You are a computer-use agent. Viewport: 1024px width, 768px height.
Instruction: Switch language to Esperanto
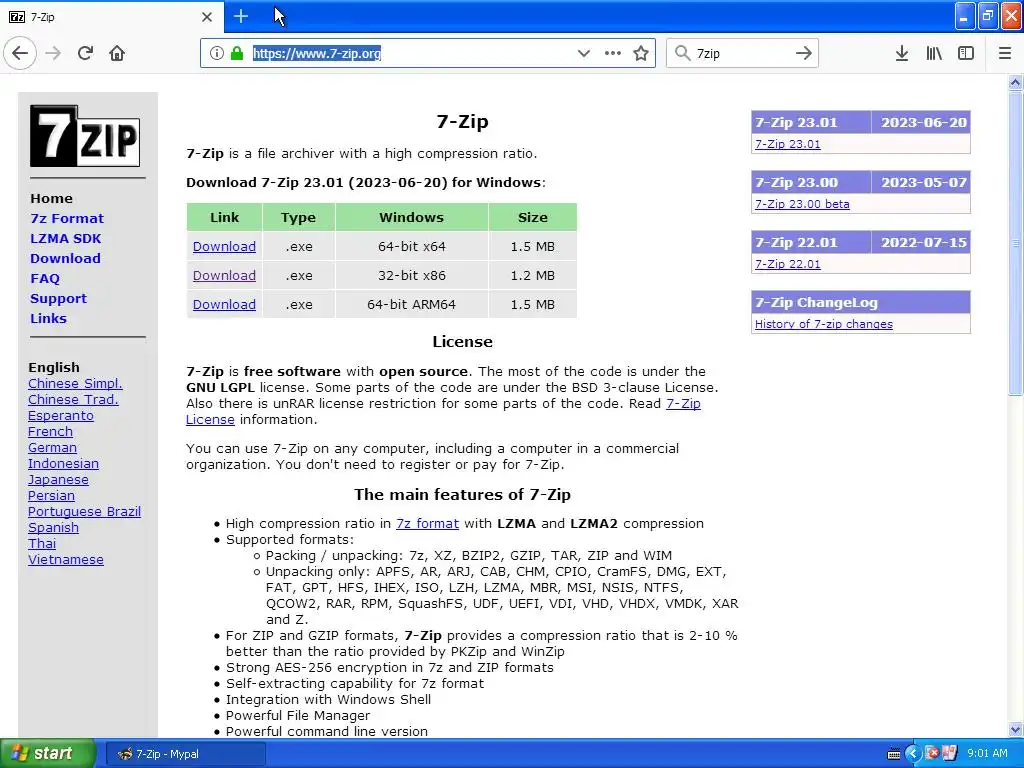pos(61,416)
